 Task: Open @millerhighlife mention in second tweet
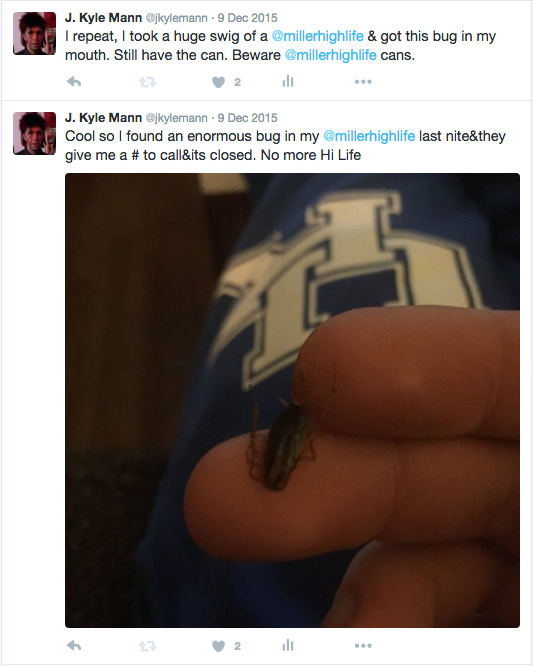pyautogui.click(x=369, y=136)
